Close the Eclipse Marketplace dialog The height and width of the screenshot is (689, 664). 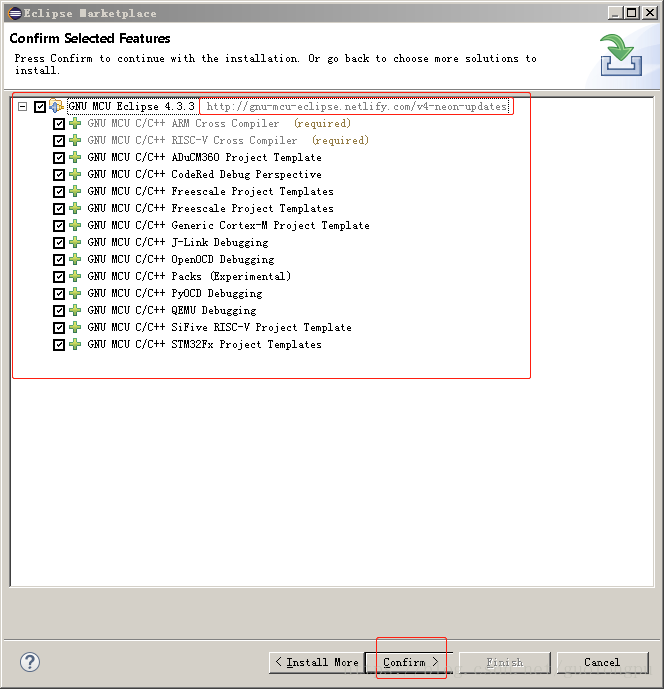[x=649, y=13]
